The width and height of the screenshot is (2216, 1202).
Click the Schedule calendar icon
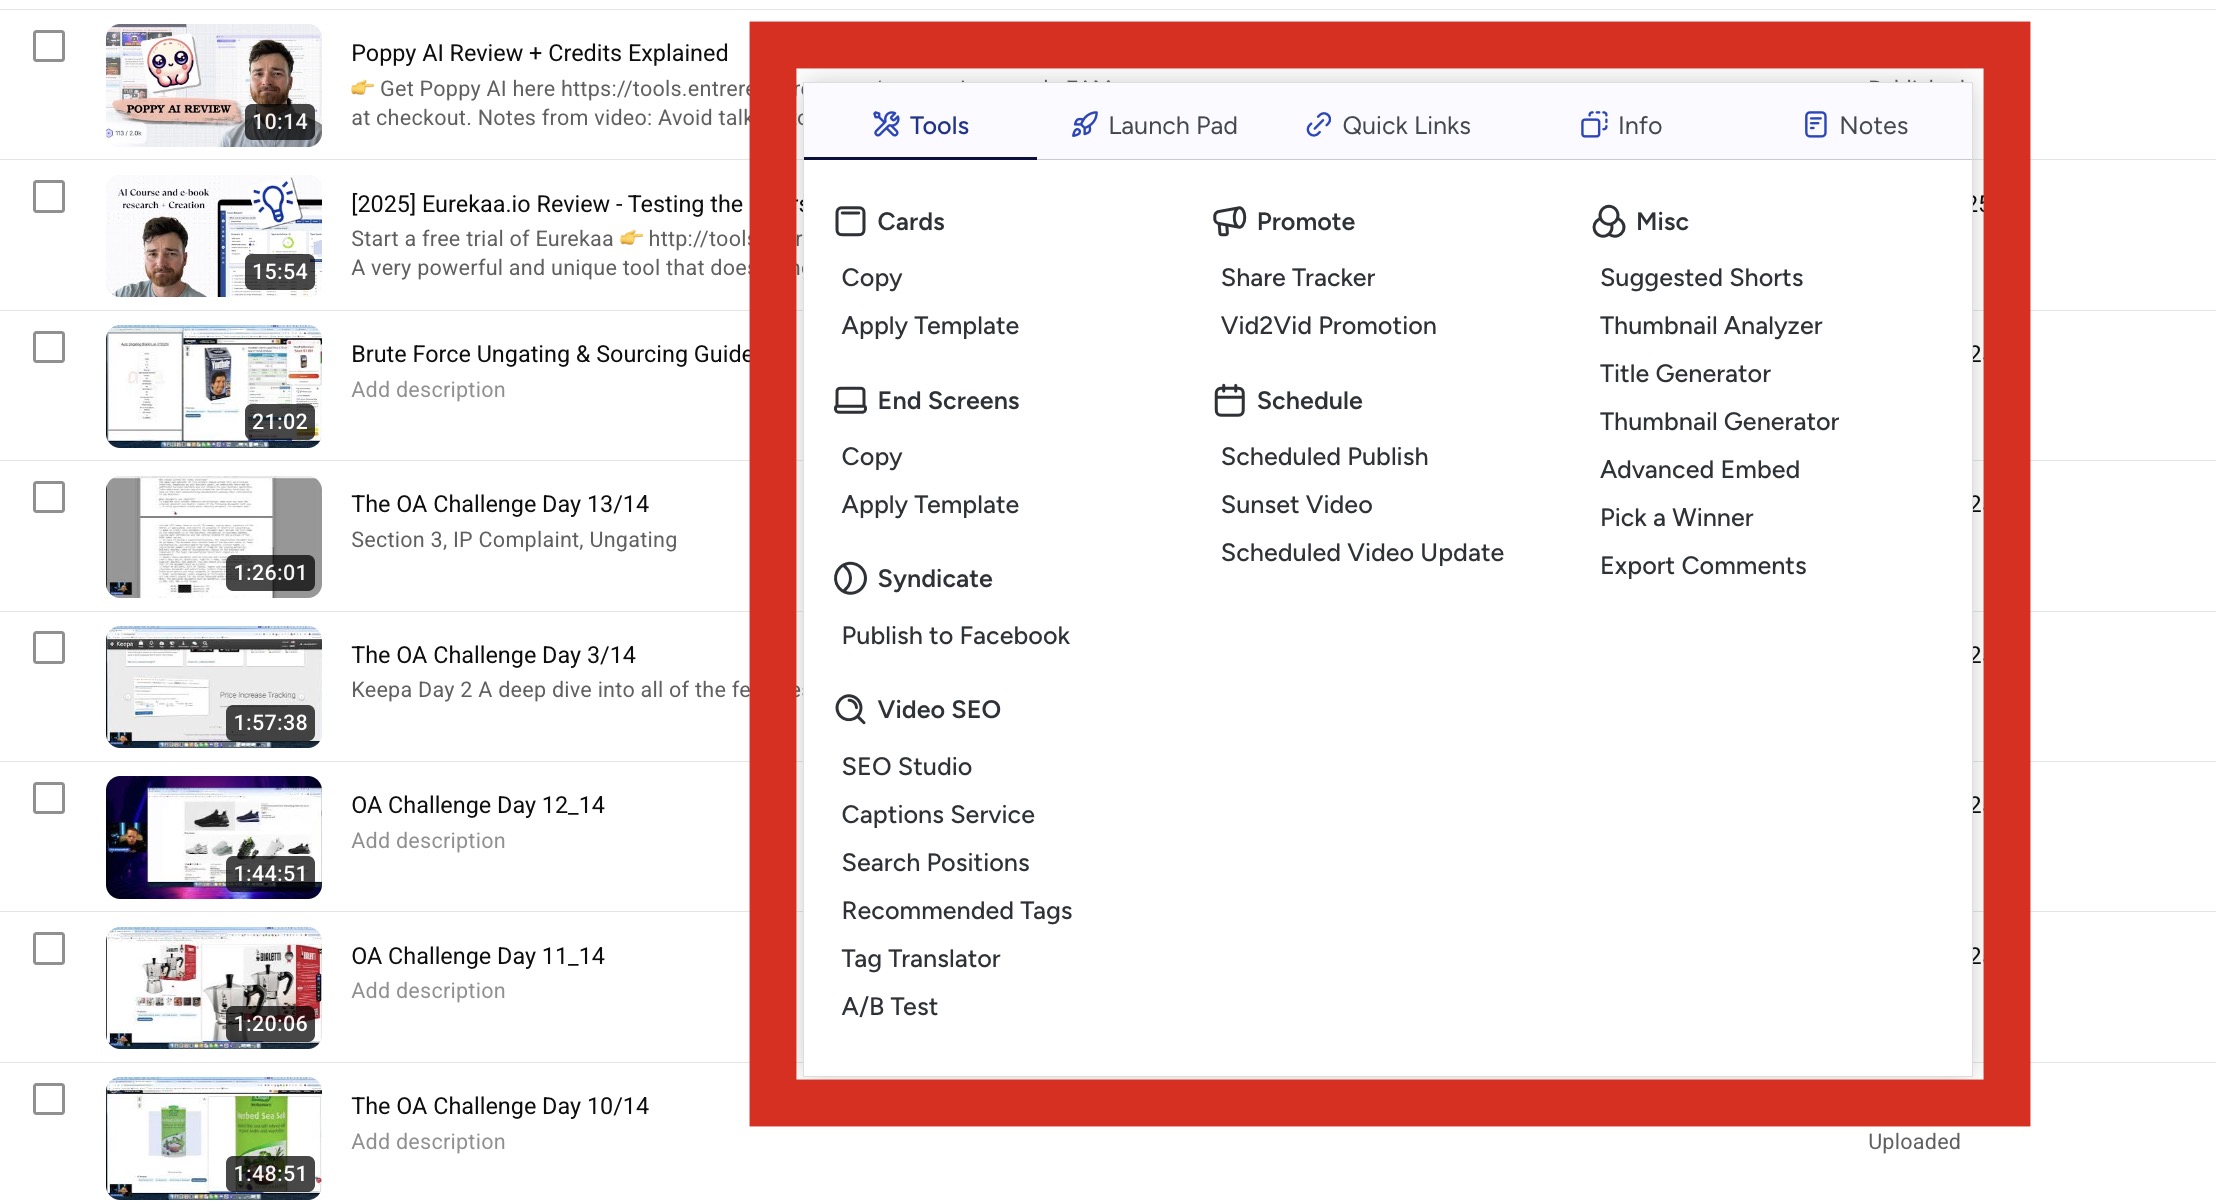[x=1229, y=400]
